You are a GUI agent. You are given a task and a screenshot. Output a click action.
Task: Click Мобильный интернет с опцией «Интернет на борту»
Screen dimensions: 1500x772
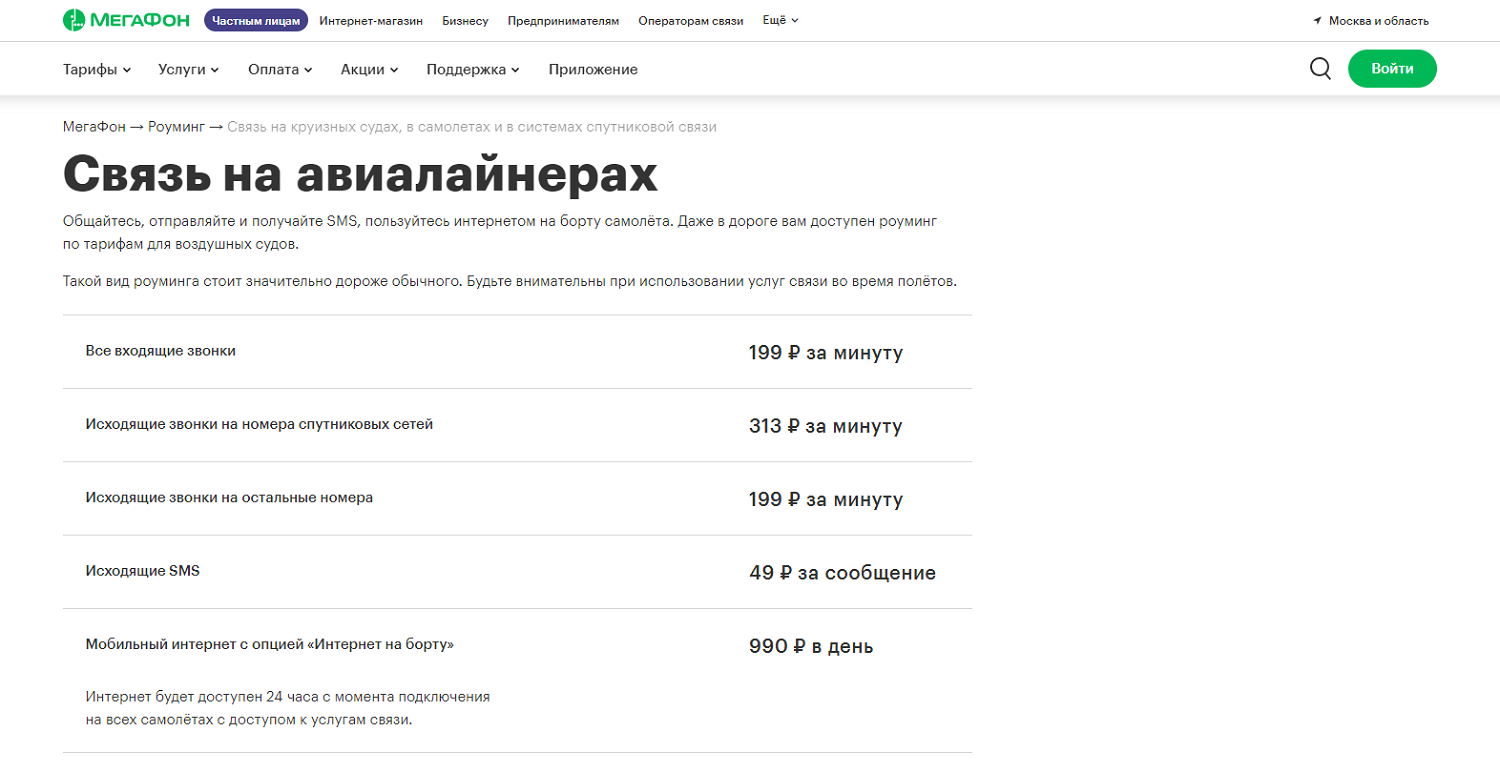[x=270, y=645]
